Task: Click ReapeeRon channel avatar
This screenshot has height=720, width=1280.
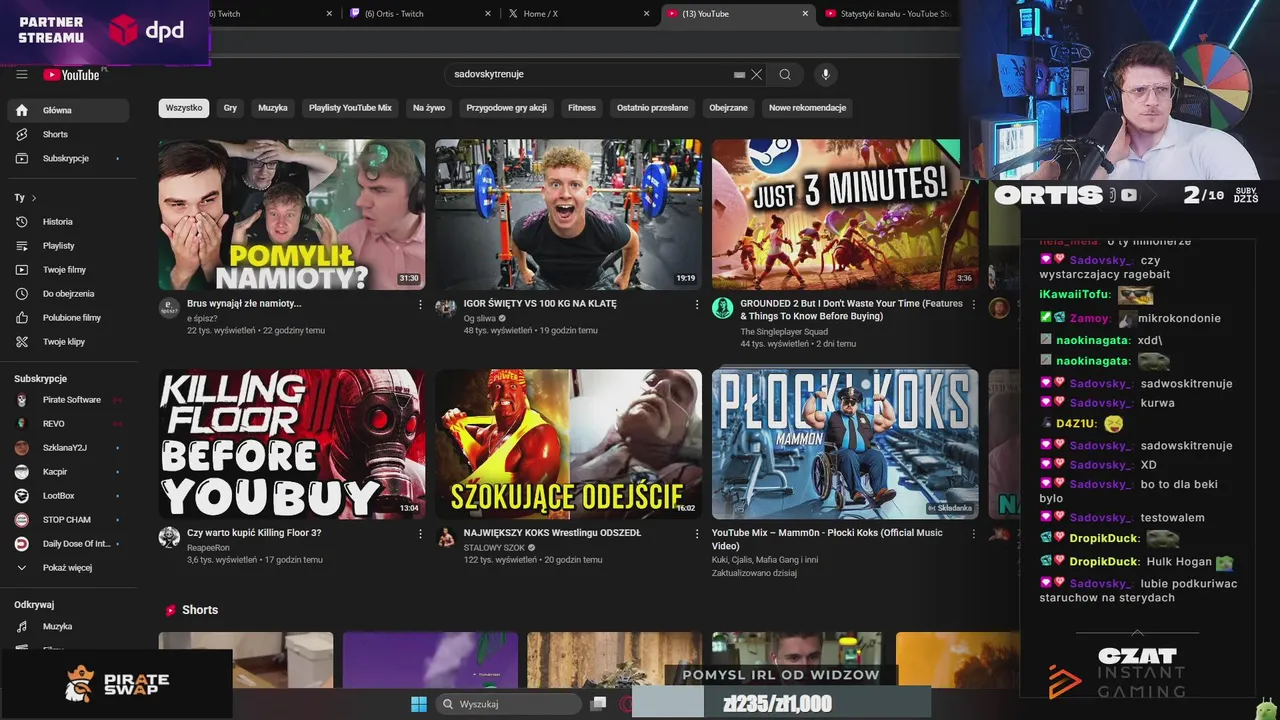Action: tap(169, 538)
